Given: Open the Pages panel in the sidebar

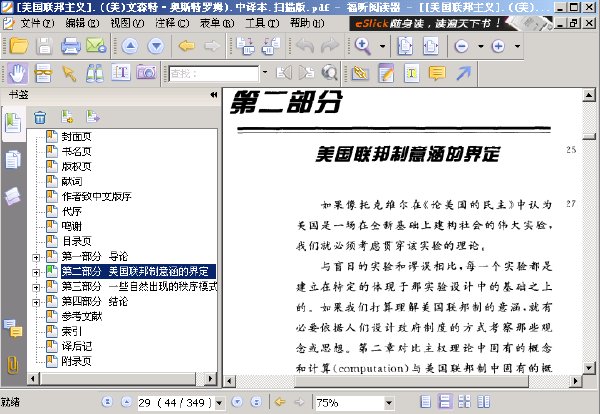Looking at the screenshot, I should [13, 160].
